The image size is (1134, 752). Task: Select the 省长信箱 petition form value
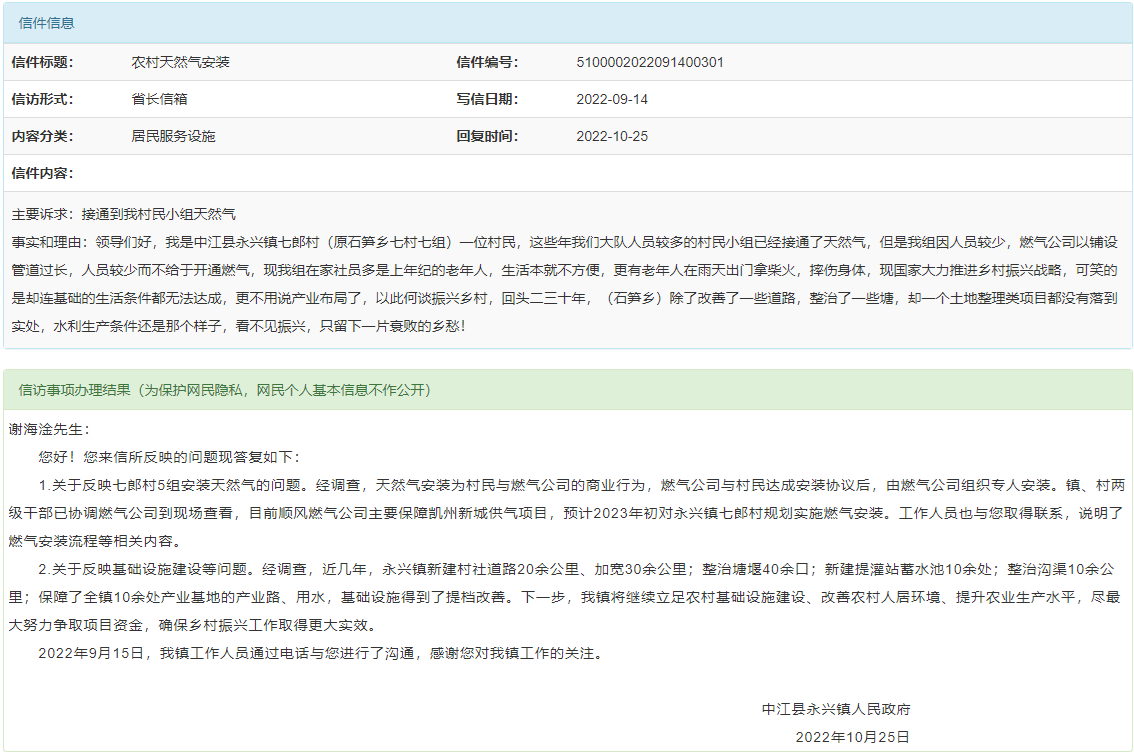[159, 99]
